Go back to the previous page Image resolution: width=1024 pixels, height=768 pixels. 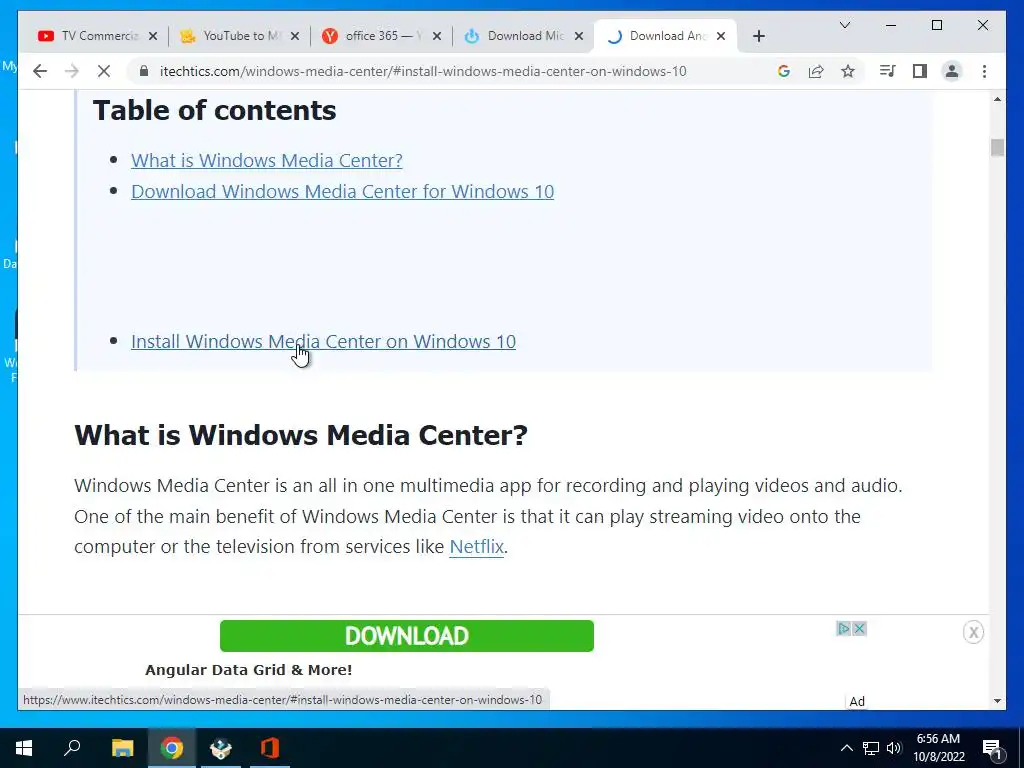click(x=40, y=71)
